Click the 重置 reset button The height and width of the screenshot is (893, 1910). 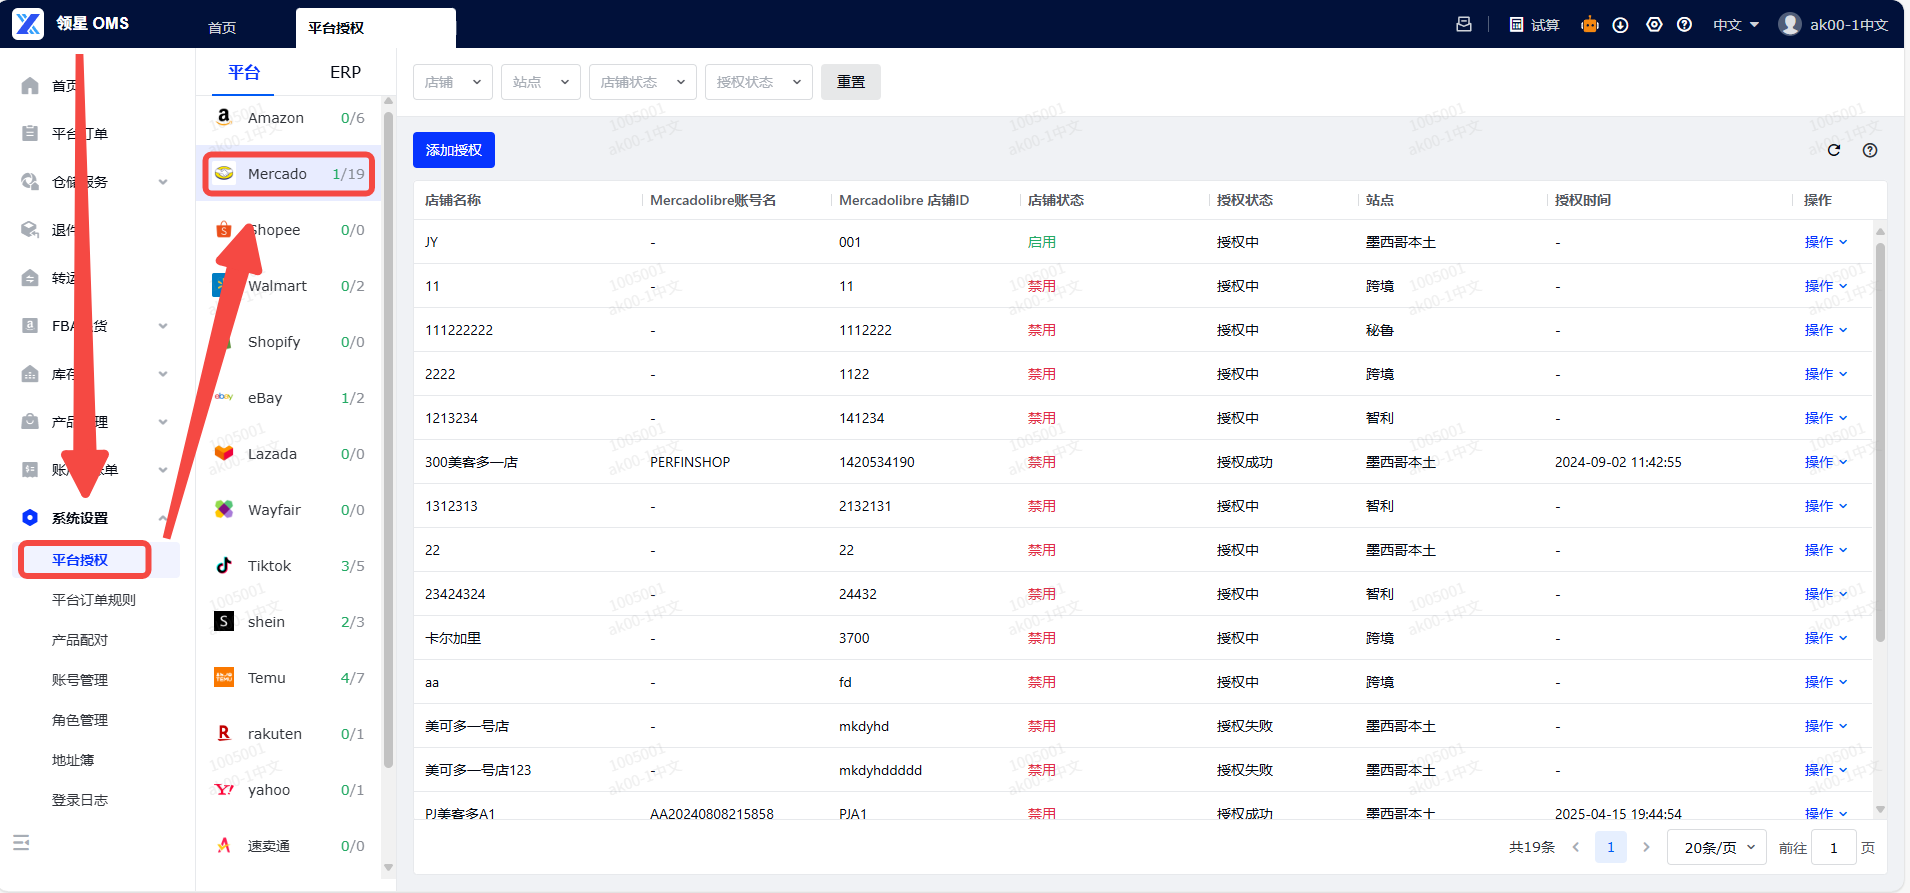tap(850, 82)
